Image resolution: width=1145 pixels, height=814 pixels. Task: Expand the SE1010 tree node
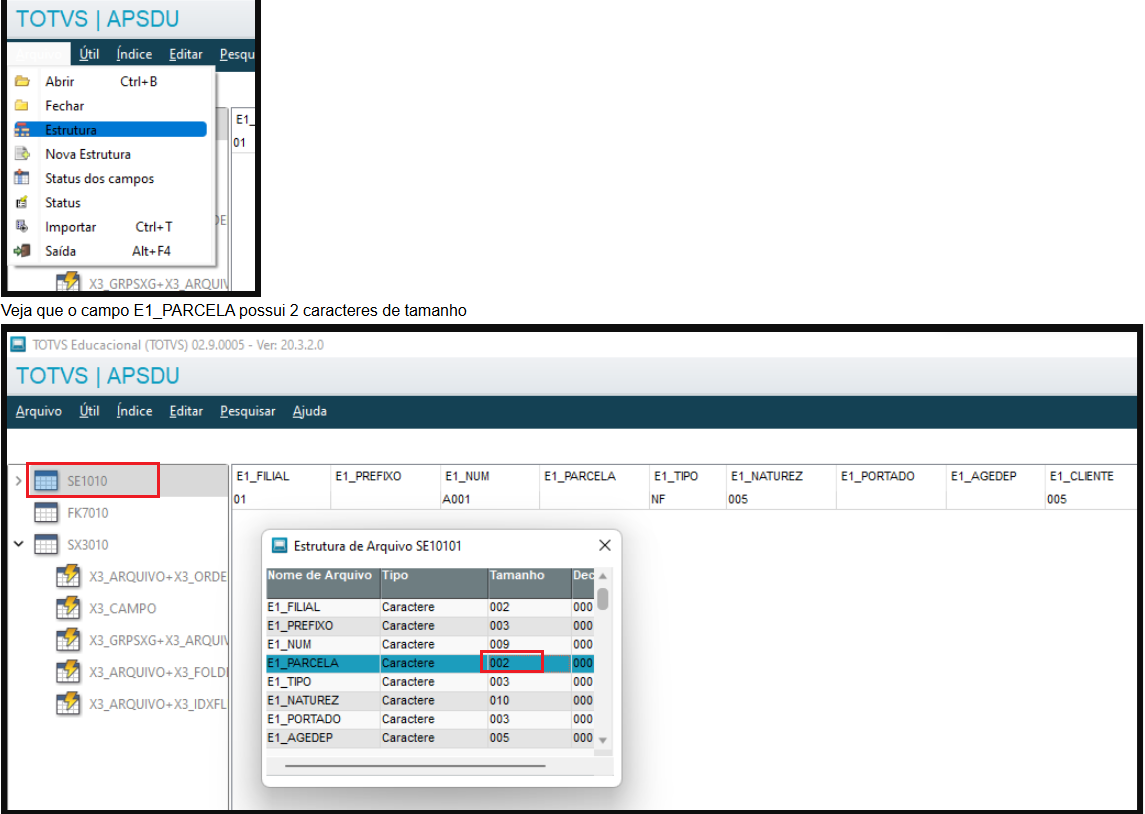point(18,481)
